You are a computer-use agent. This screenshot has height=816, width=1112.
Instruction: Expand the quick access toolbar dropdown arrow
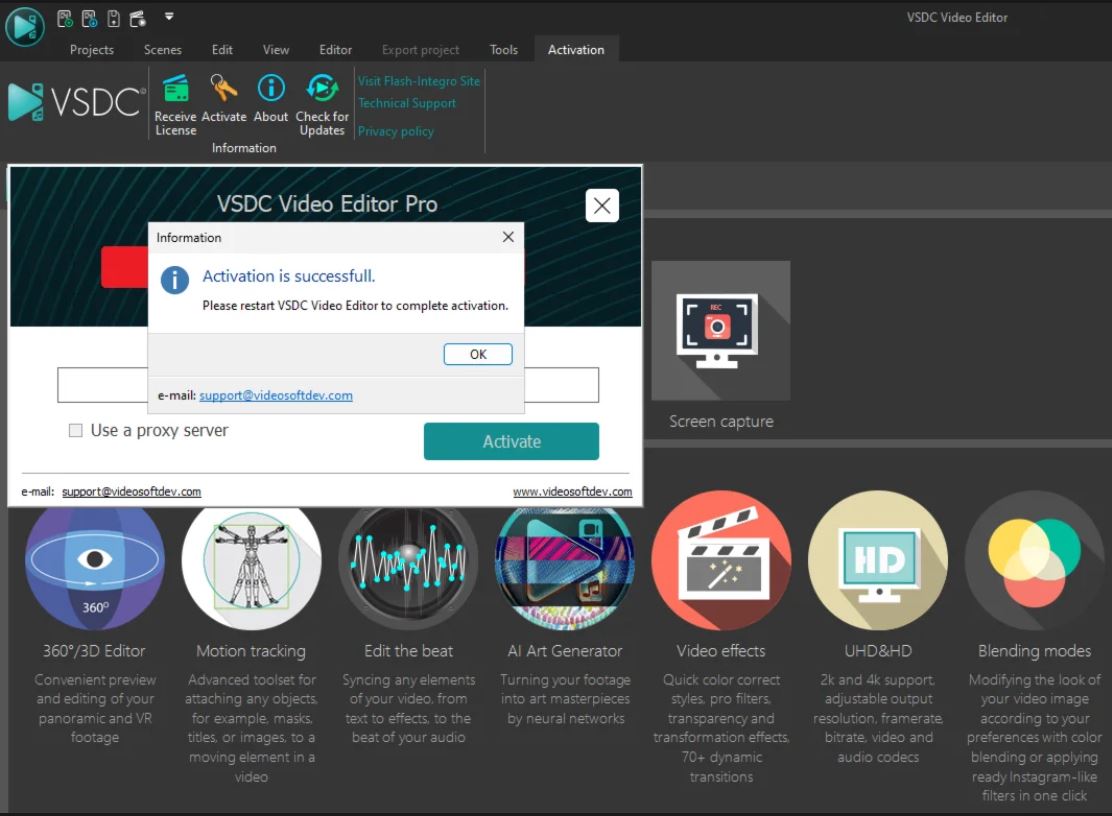point(169,17)
